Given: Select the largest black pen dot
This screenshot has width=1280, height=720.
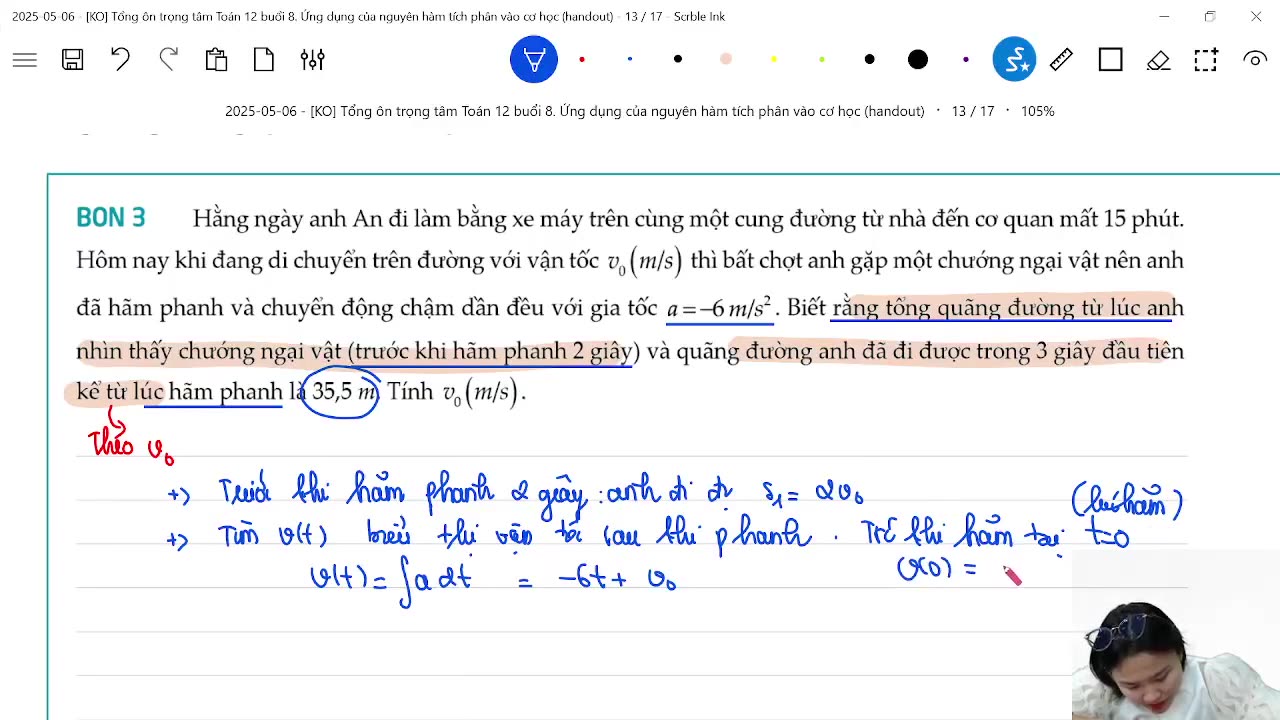Looking at the screenshot, I should point(918,60).
